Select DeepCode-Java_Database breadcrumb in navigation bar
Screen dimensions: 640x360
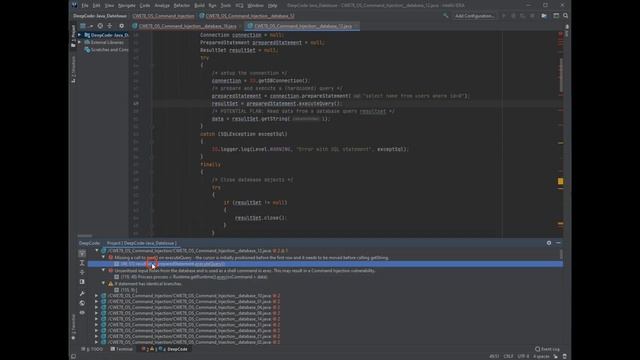point(100,16)
